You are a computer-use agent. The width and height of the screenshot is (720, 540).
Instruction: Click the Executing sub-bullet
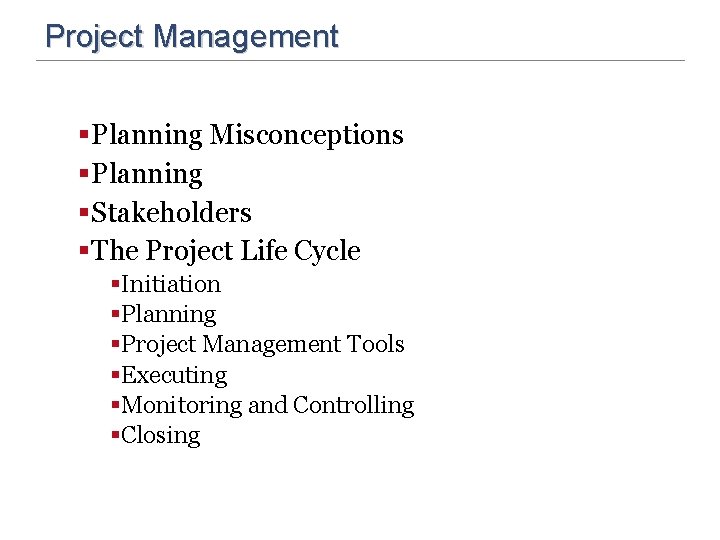(x=174, y=376)
